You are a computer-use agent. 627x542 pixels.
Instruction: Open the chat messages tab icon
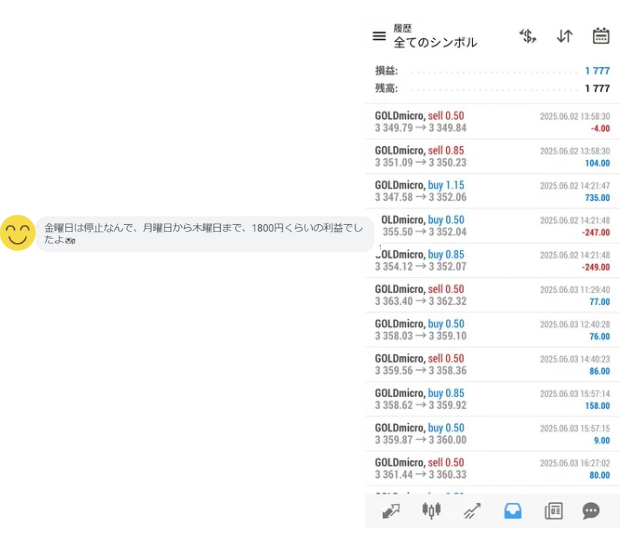pos(591,511)
